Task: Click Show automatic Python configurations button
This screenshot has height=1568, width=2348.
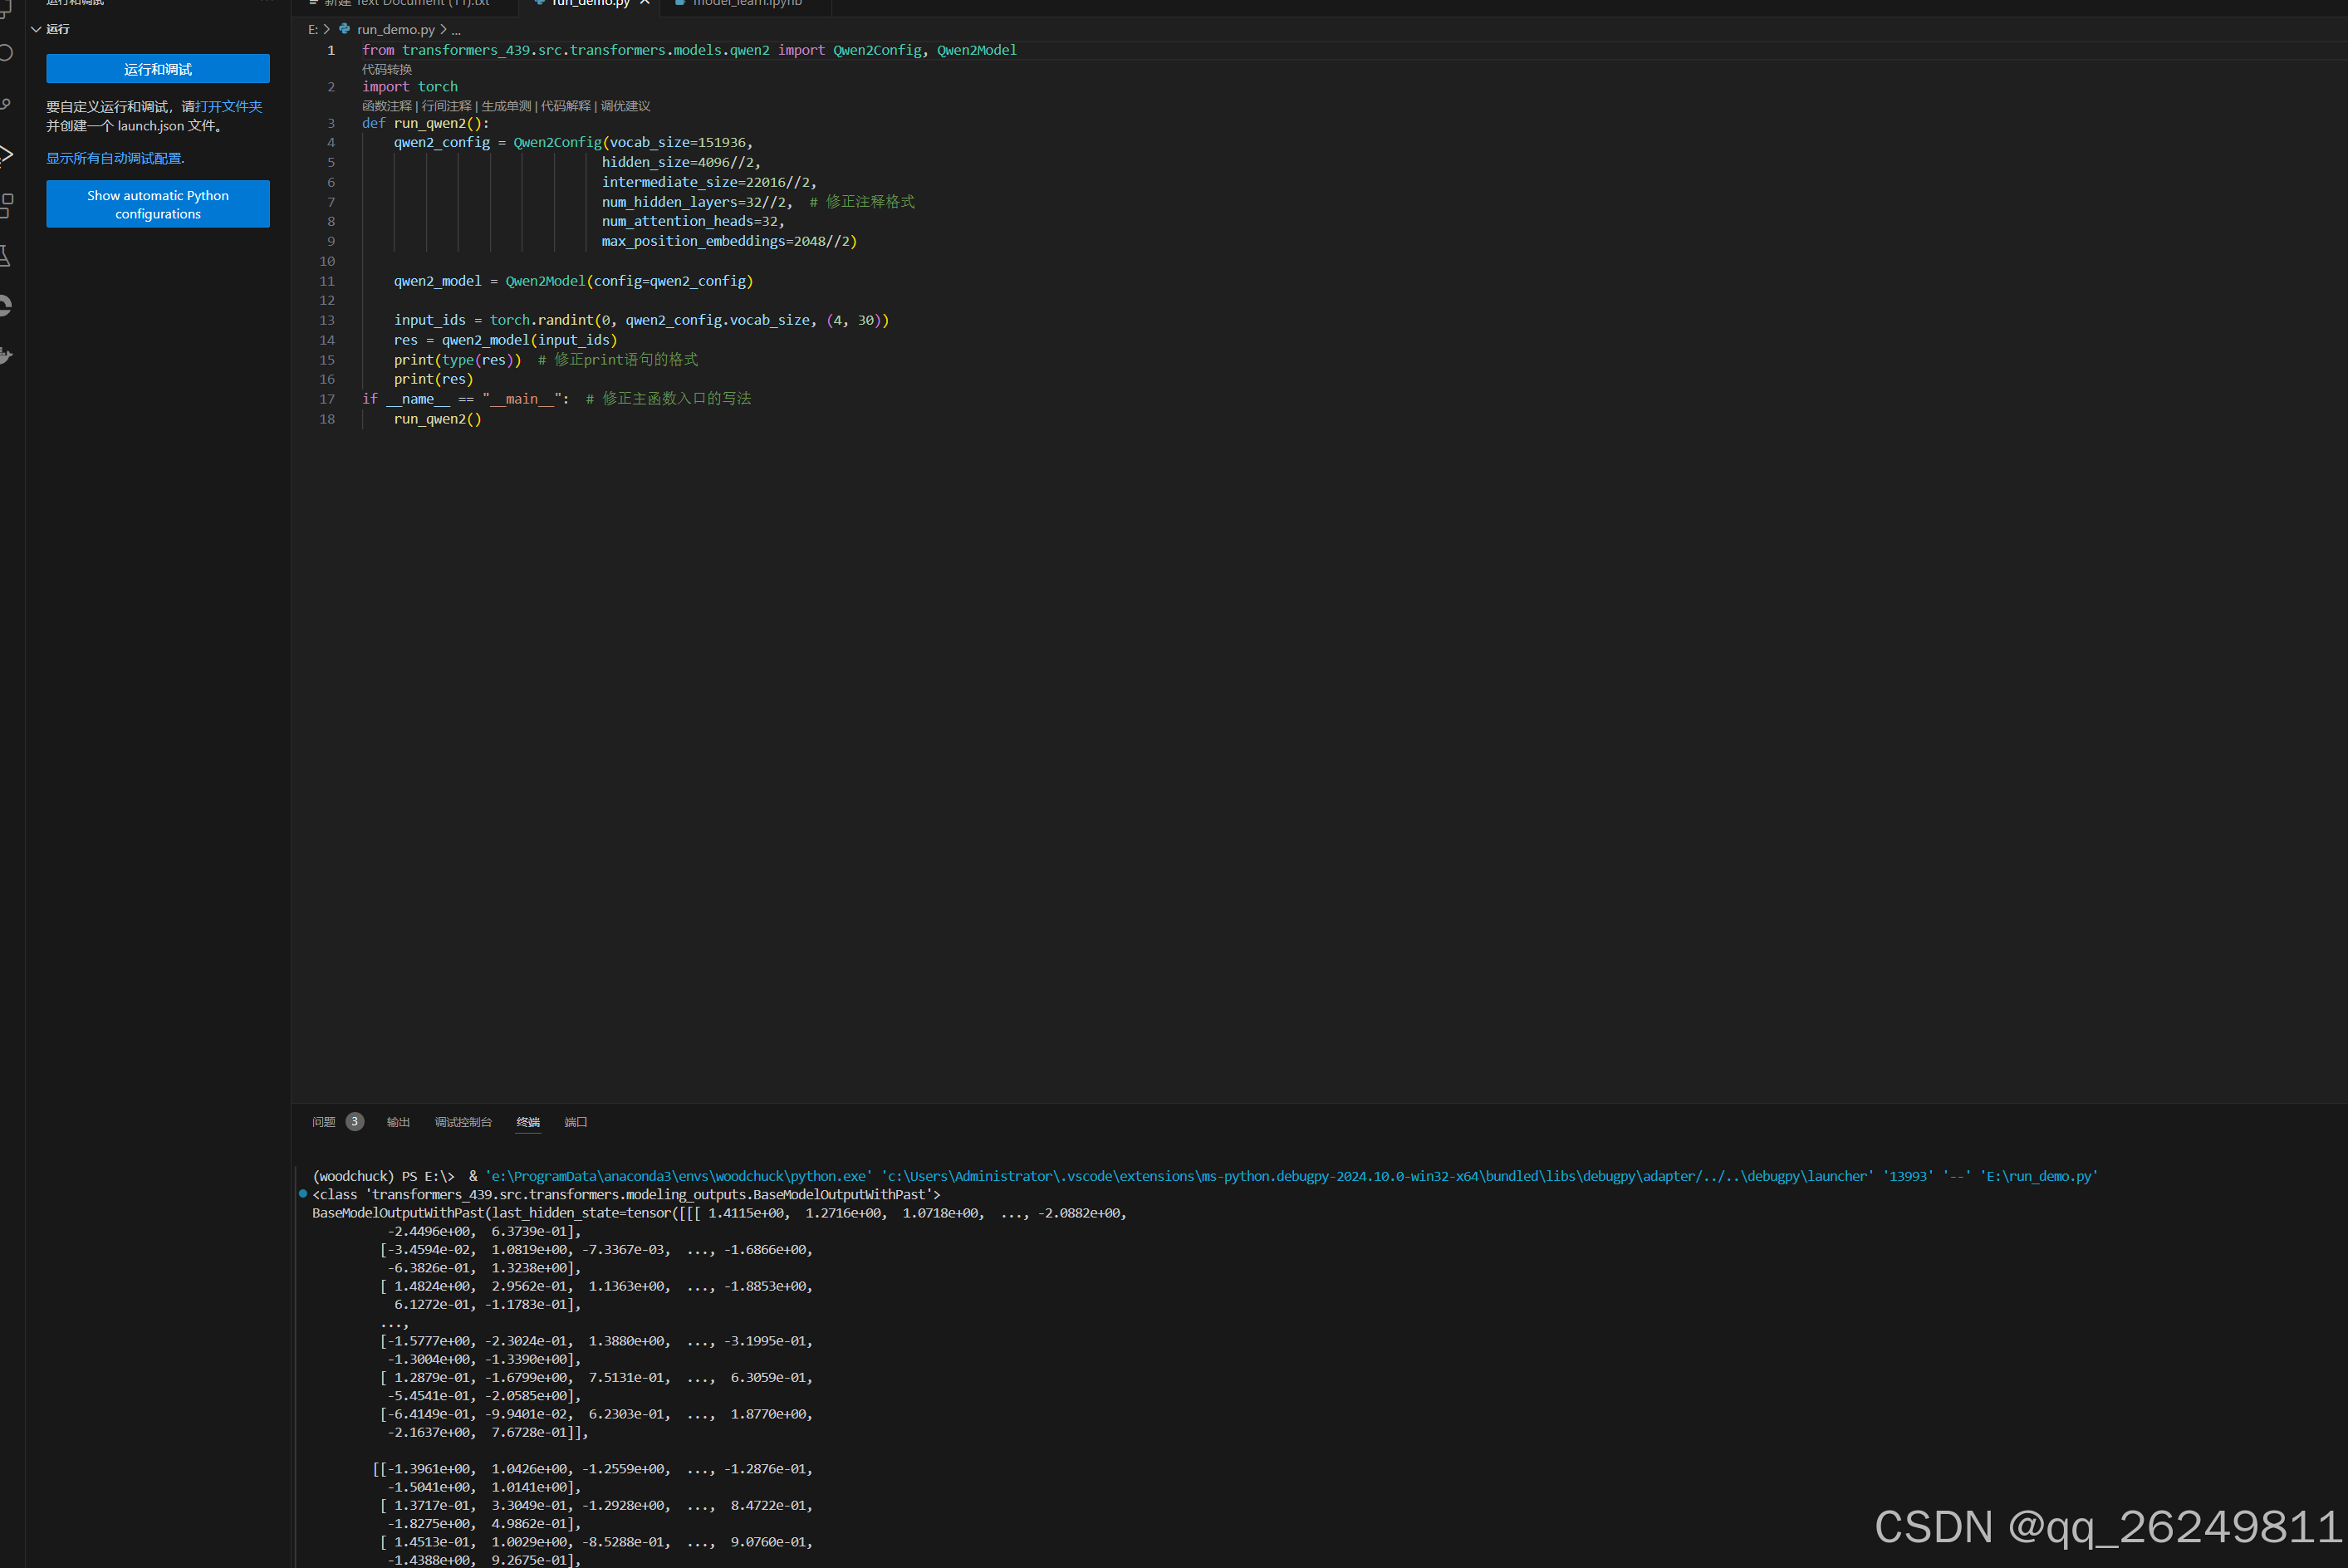Action: [158, 204]
